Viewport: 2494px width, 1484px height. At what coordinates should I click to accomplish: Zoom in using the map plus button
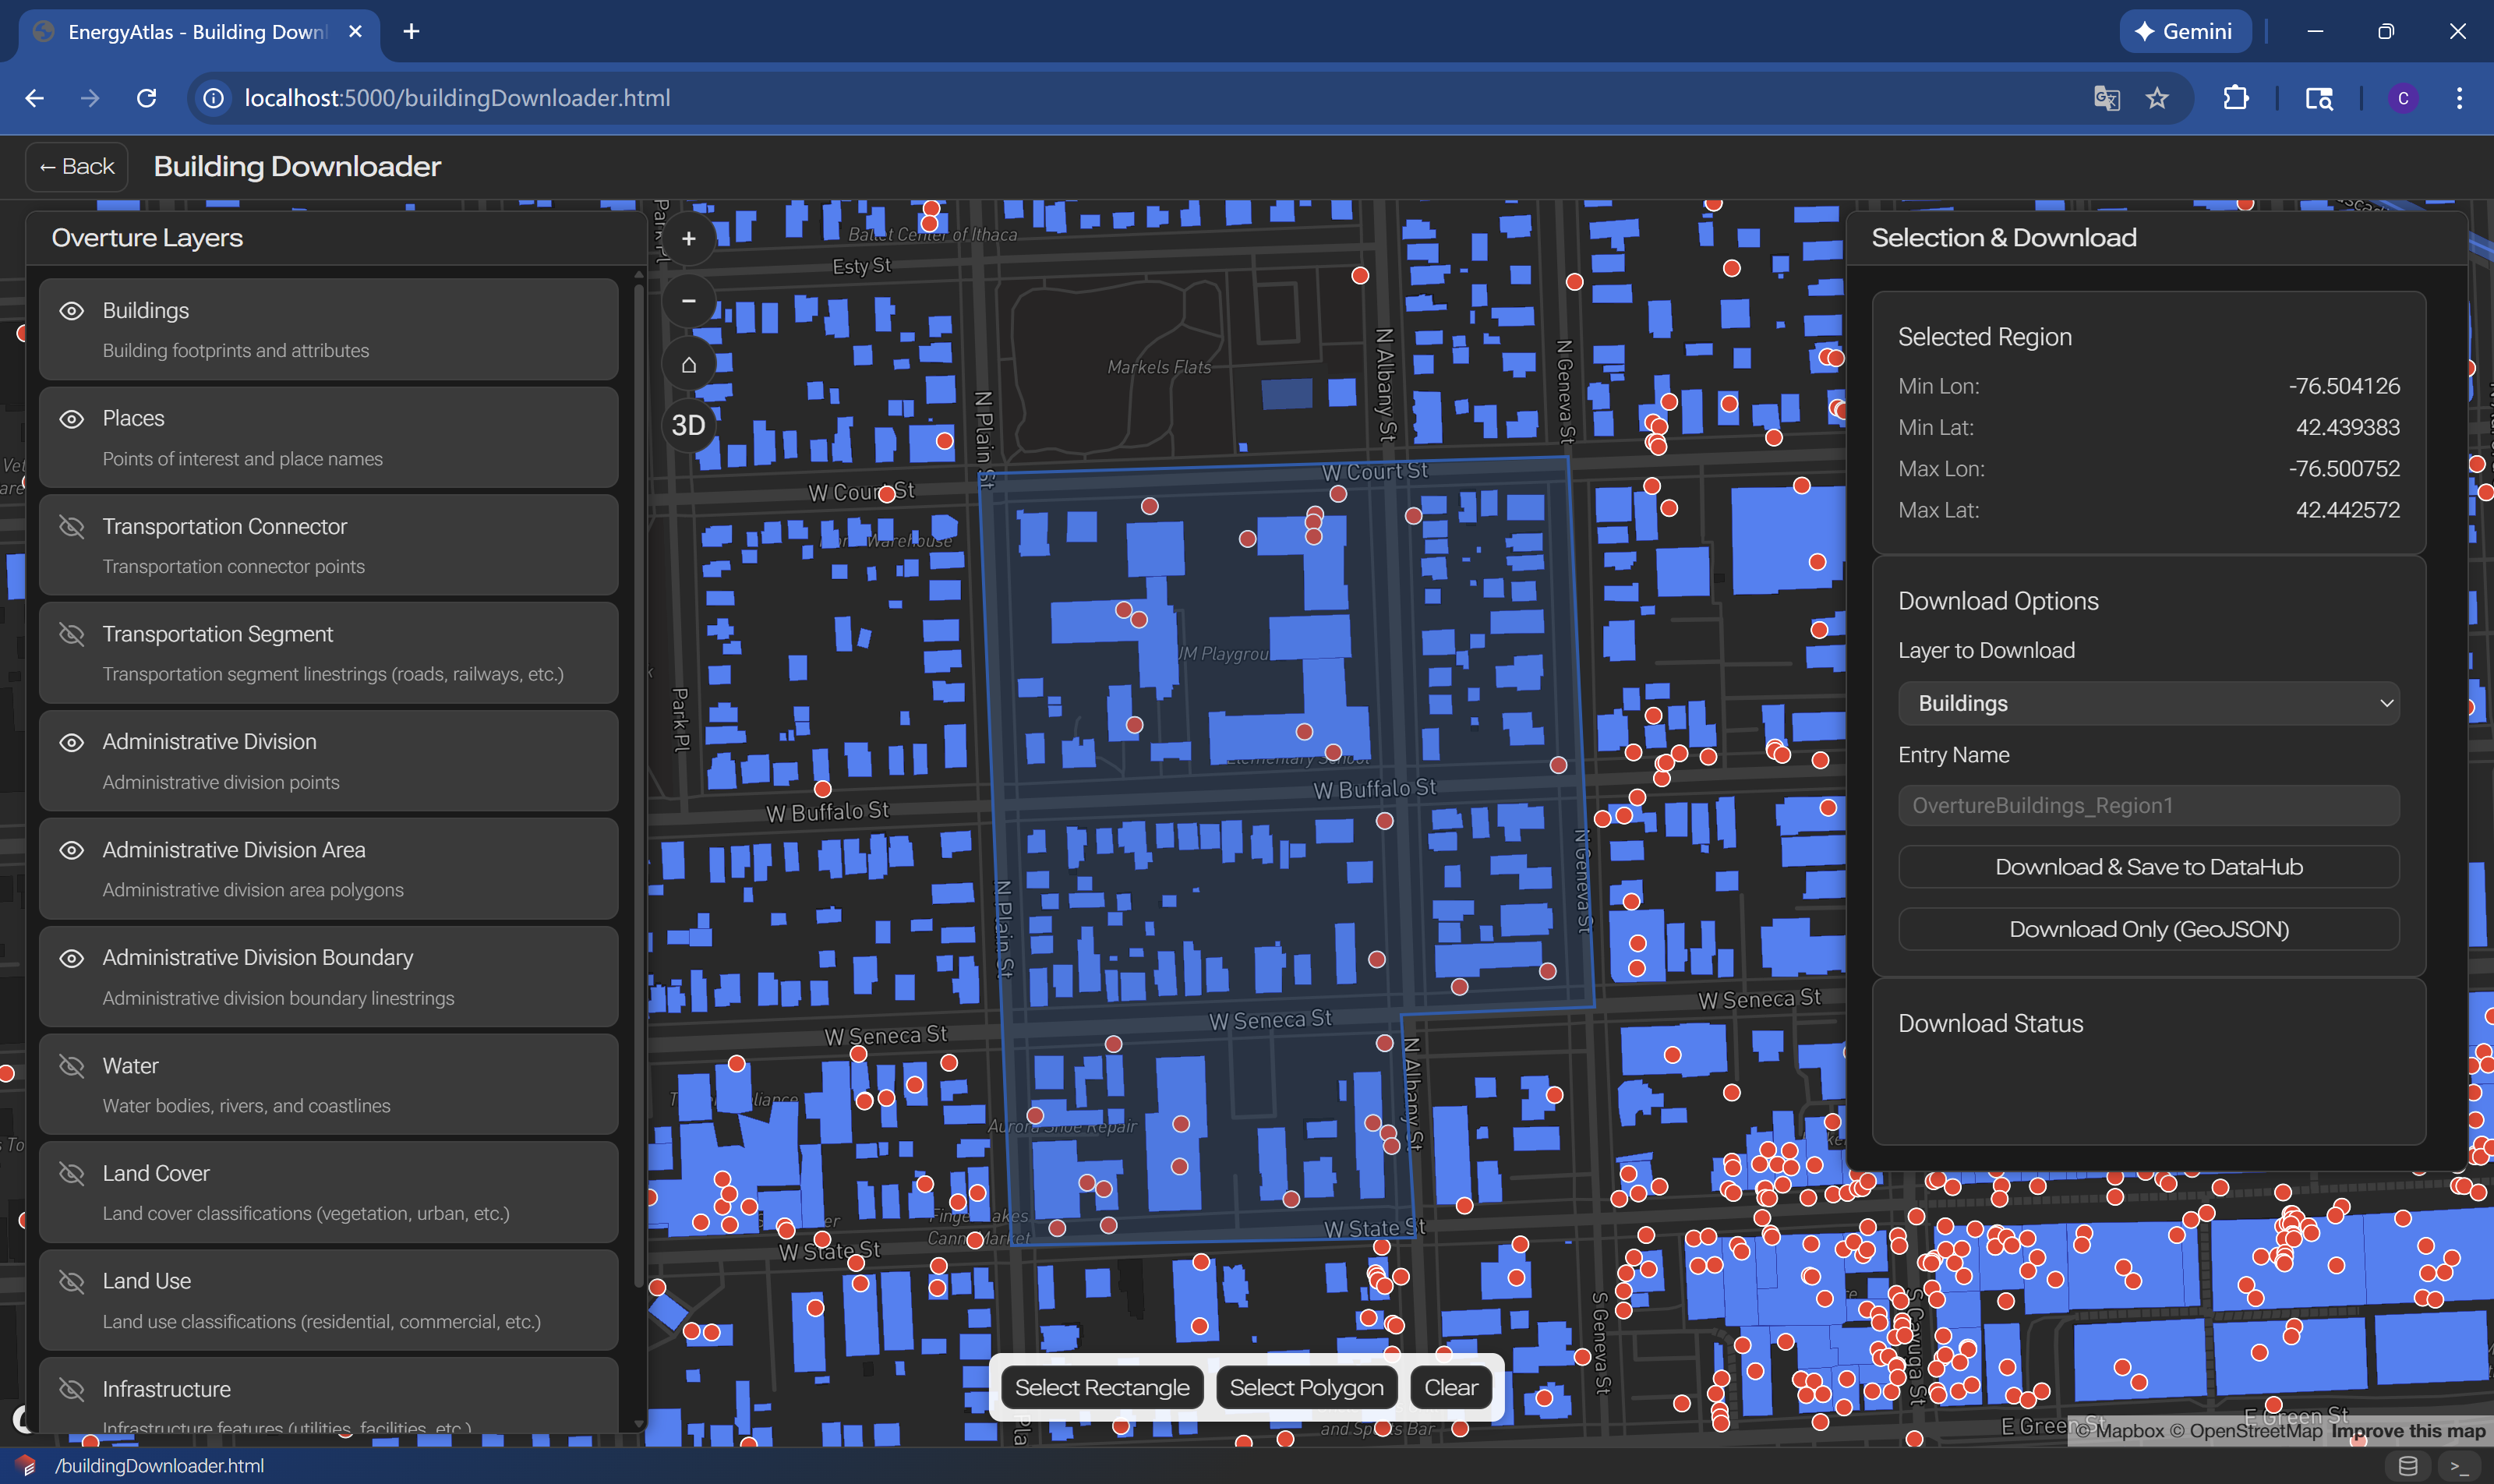[x=688, y=239]
